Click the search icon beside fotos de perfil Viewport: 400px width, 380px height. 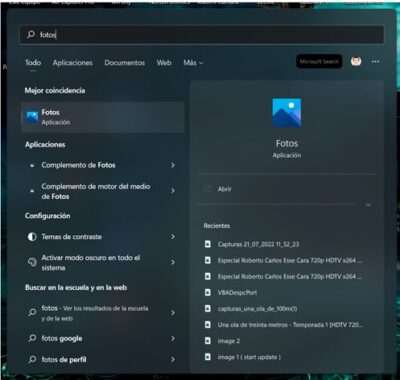click(x=32, y=359)
